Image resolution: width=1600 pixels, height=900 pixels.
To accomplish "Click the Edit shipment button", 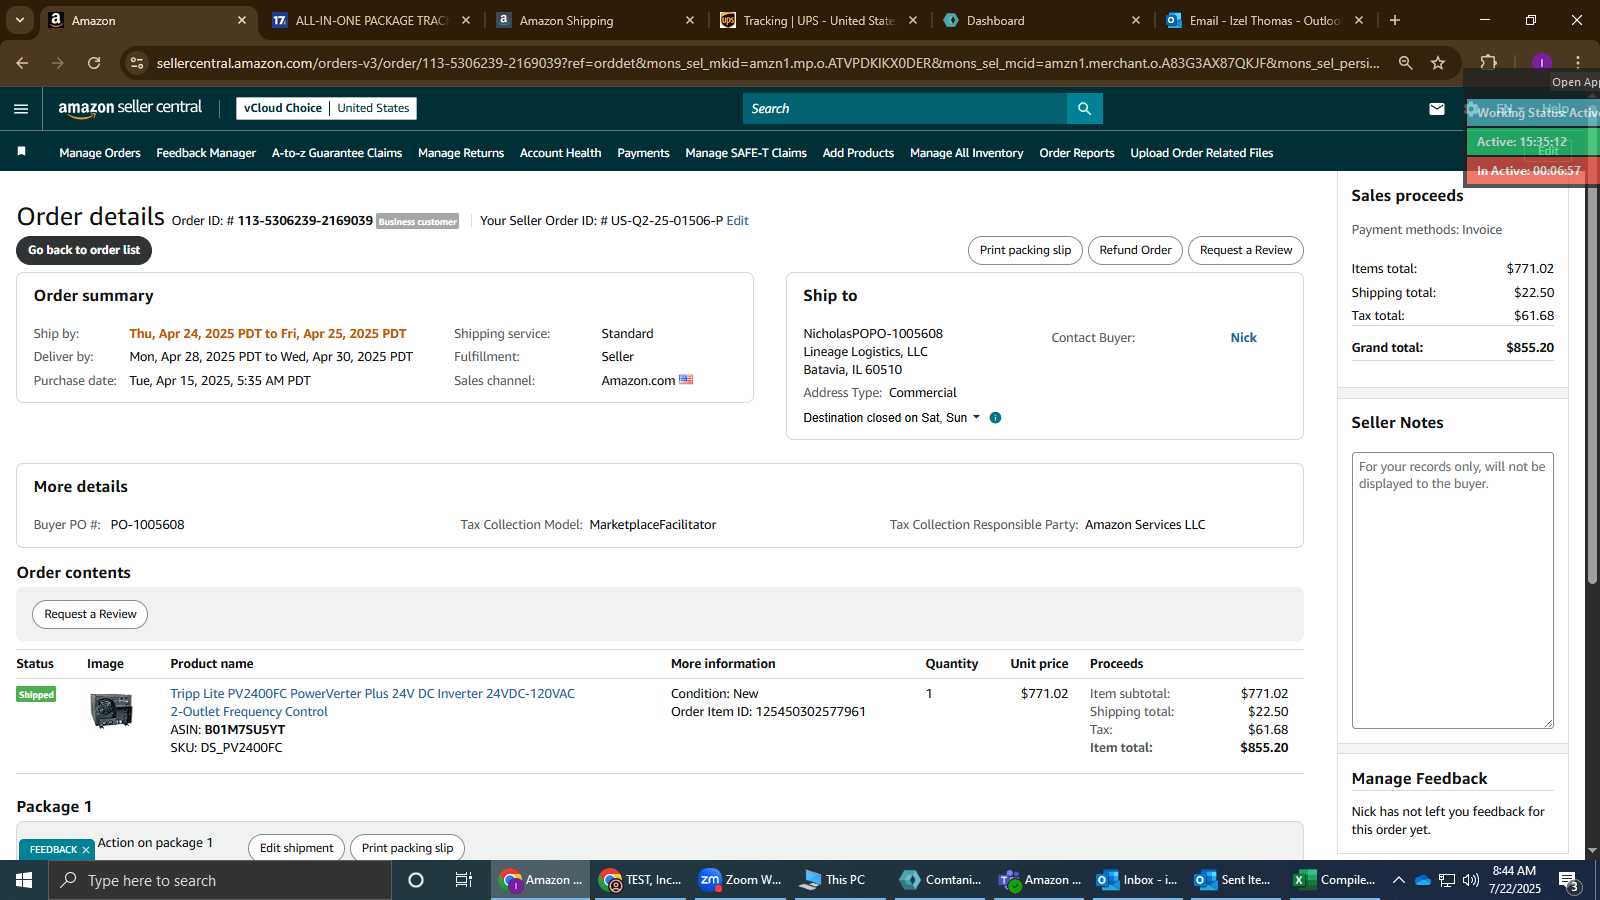I will [x=296, y=848].
